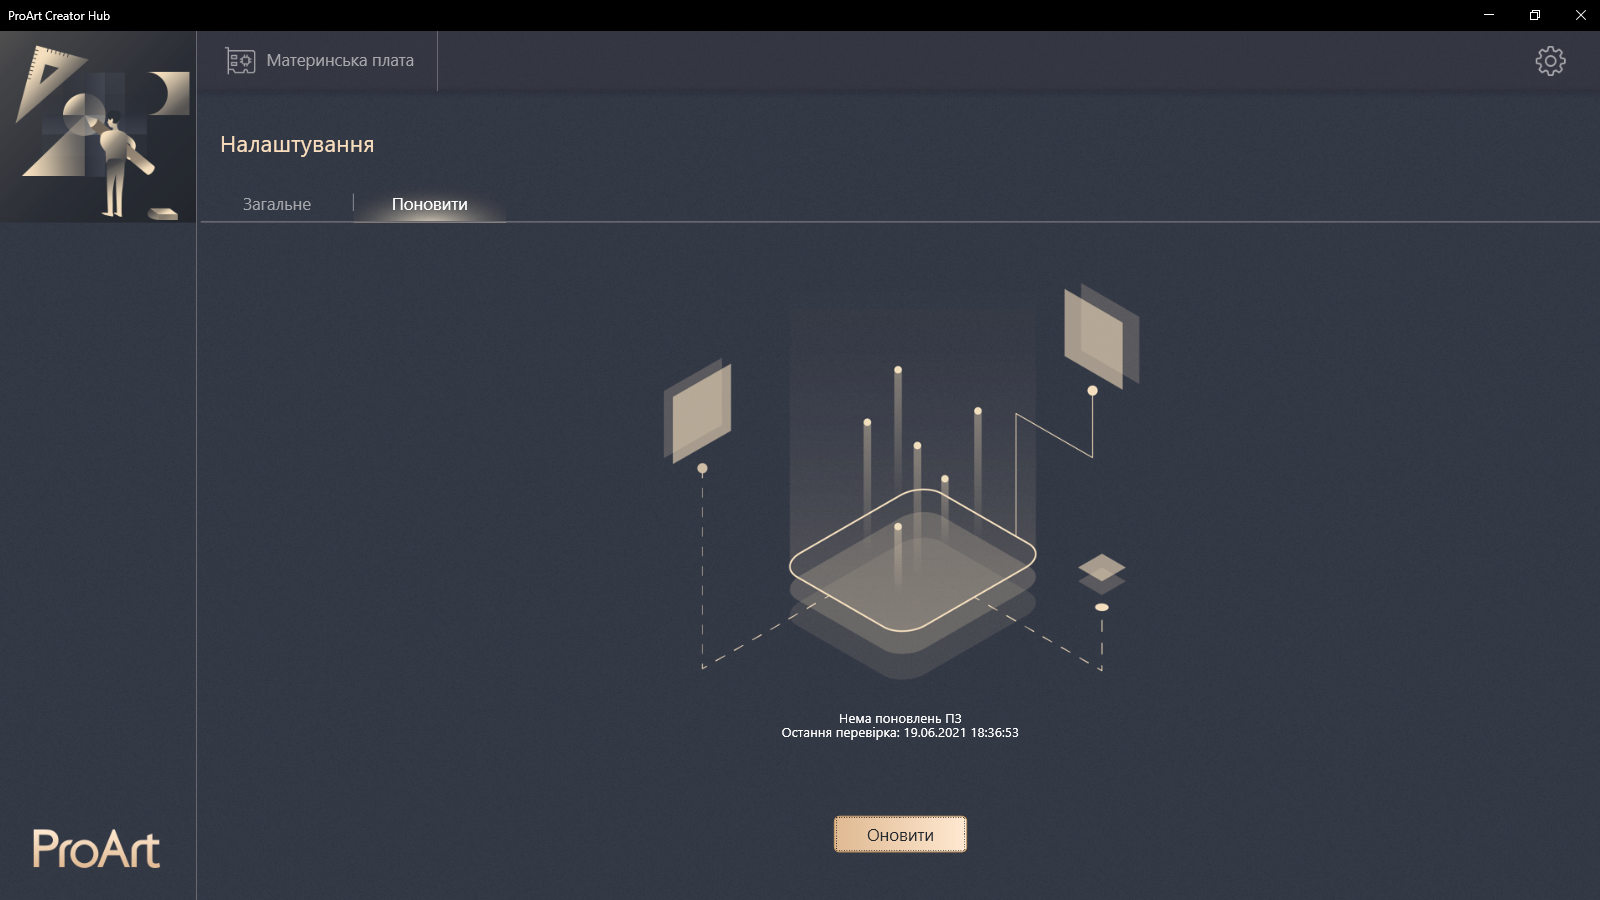Close the ProArt Creator Hub window
1600x900 pixels.
(1580, 15)
